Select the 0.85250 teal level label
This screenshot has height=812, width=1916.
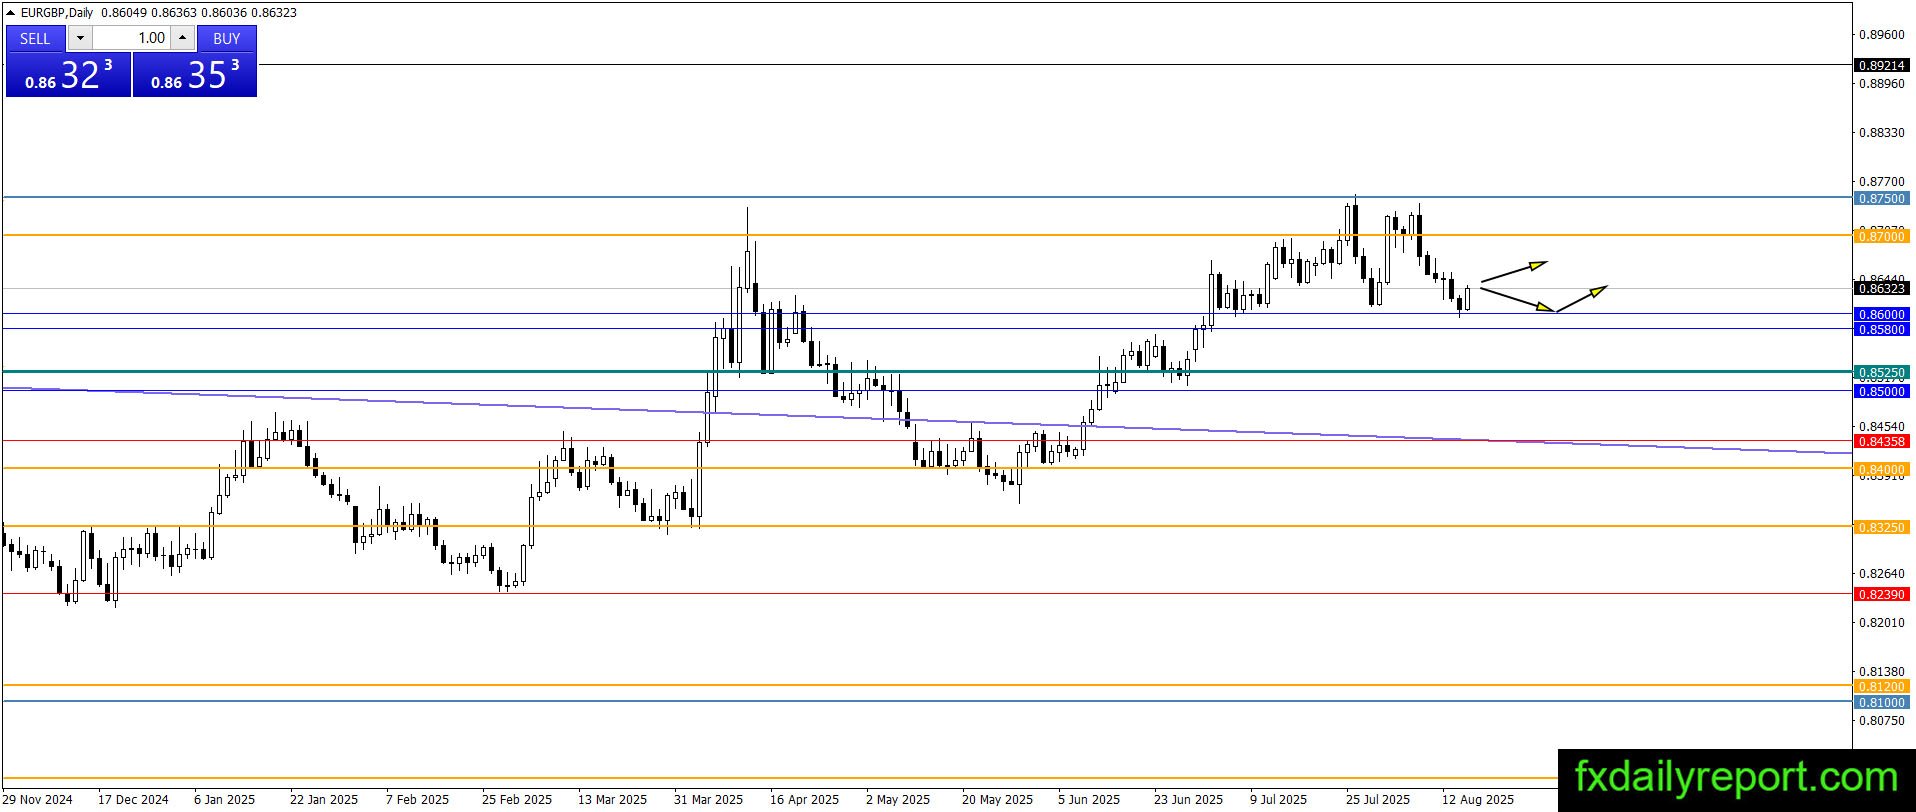tap(1881, 372)
